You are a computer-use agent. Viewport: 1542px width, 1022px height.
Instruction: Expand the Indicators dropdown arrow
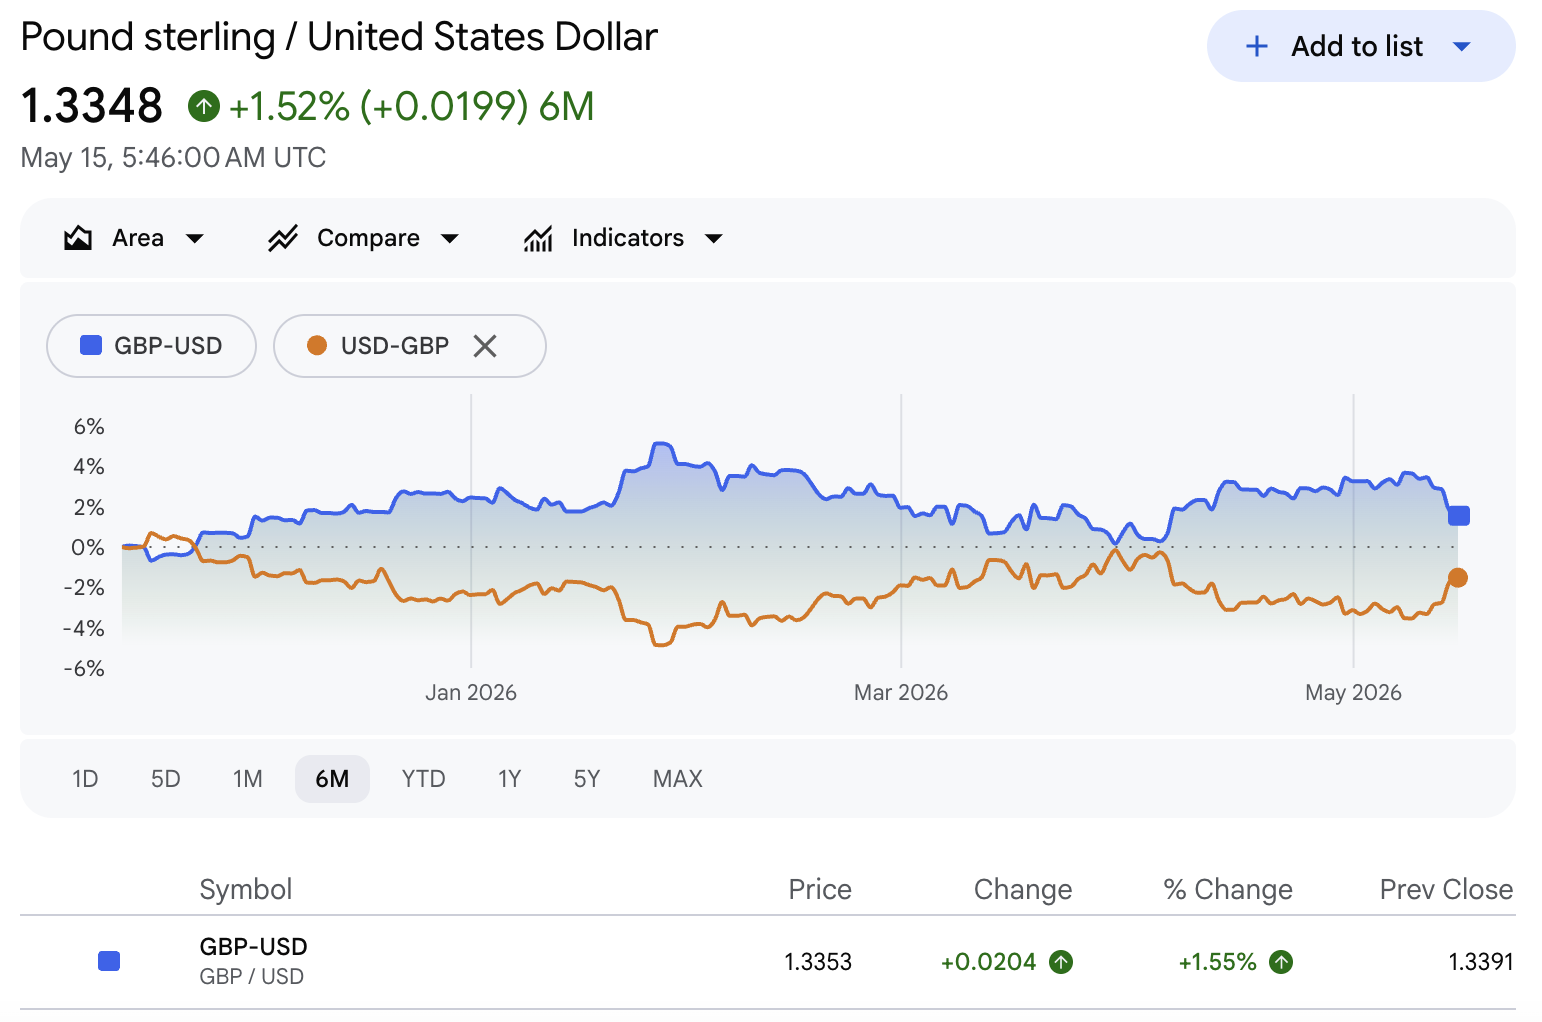[714, 238]
